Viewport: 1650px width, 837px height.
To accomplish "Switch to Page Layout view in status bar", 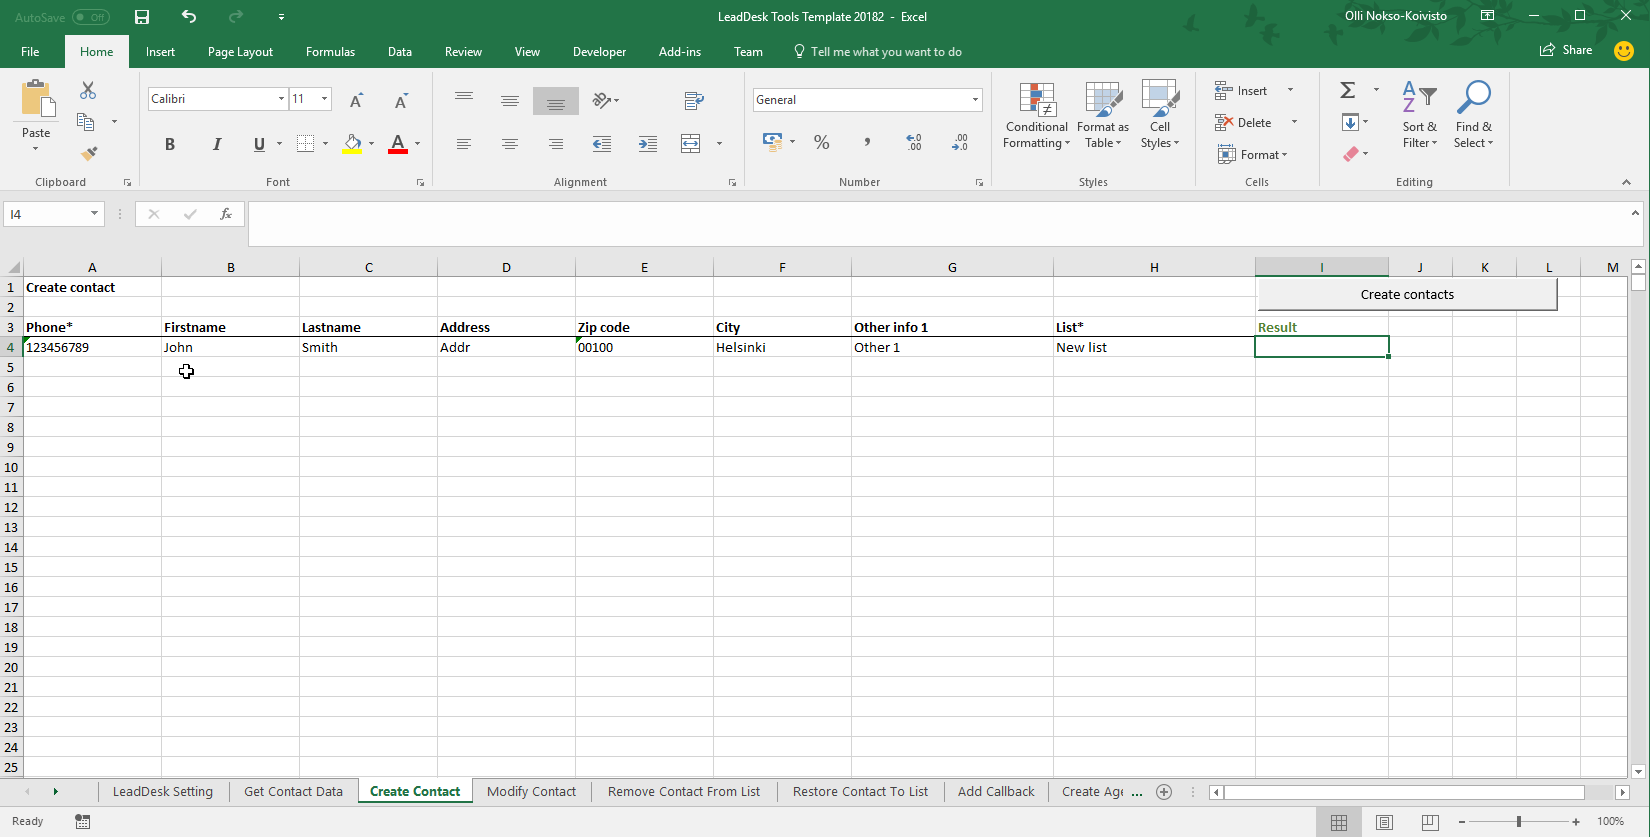I will pos(1384,822).
